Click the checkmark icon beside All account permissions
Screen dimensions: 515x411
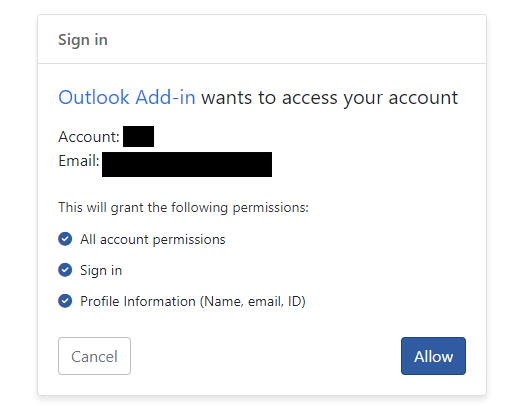tap(65, 239)
